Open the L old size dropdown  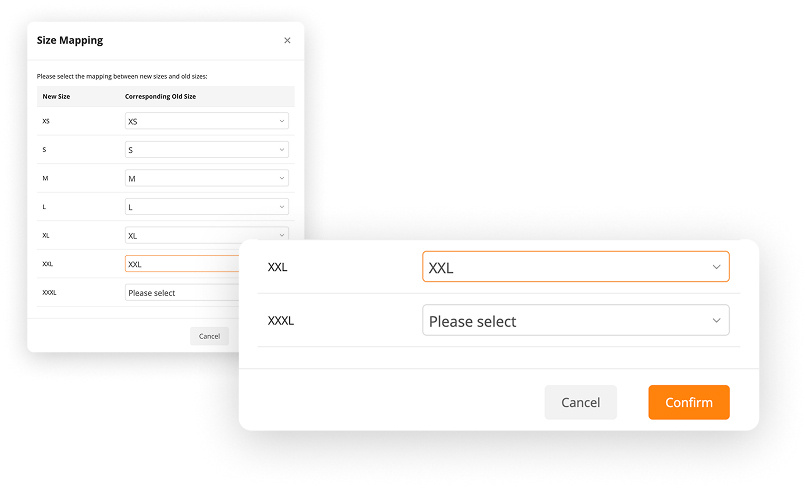pos(206,207)
